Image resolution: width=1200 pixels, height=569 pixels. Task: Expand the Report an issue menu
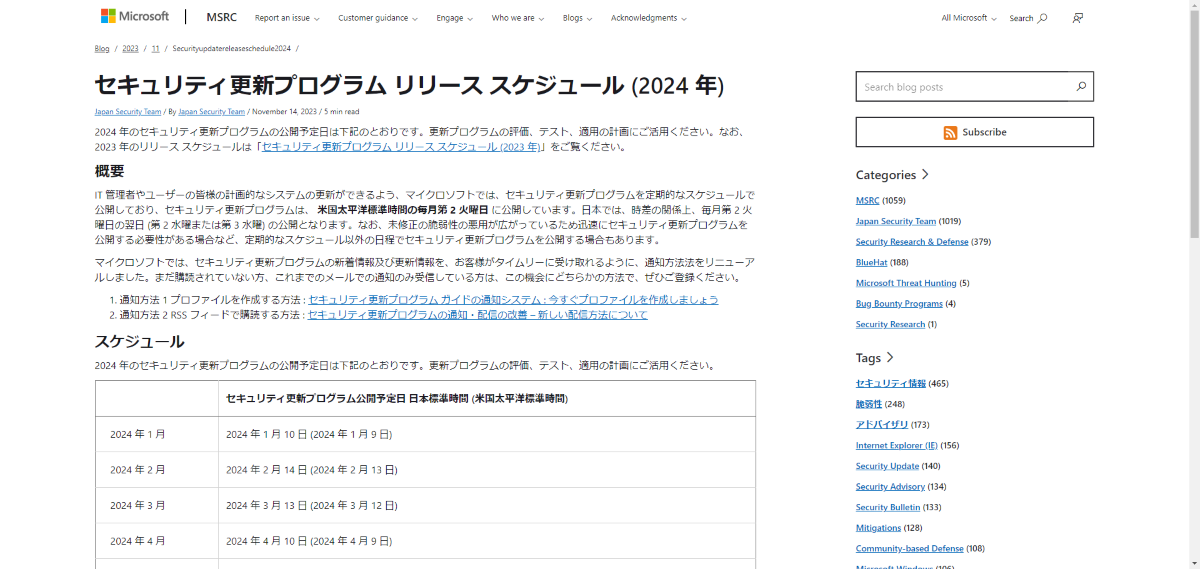(x=287, y=18)
